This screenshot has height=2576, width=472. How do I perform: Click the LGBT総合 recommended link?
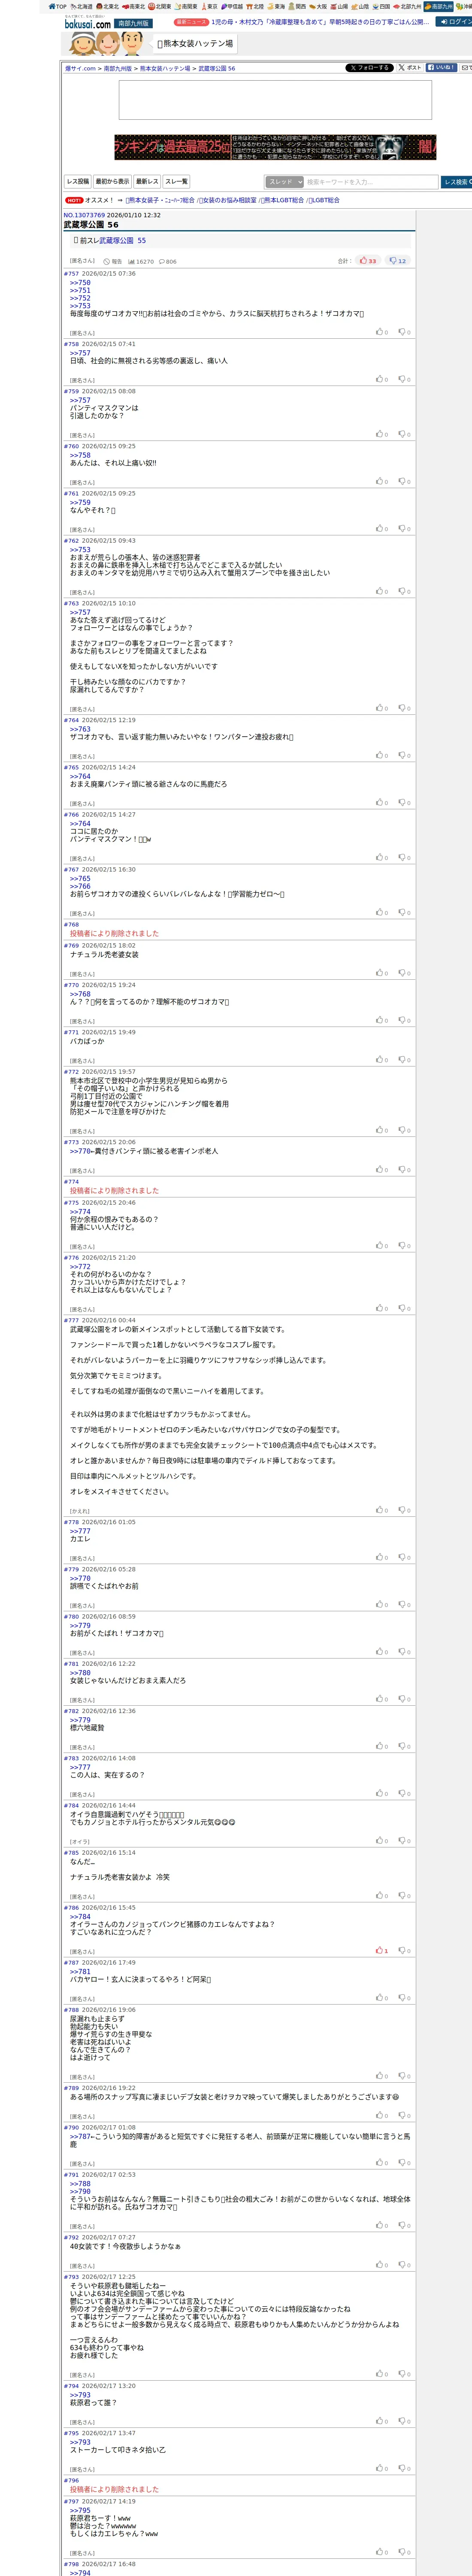(325, 200)
